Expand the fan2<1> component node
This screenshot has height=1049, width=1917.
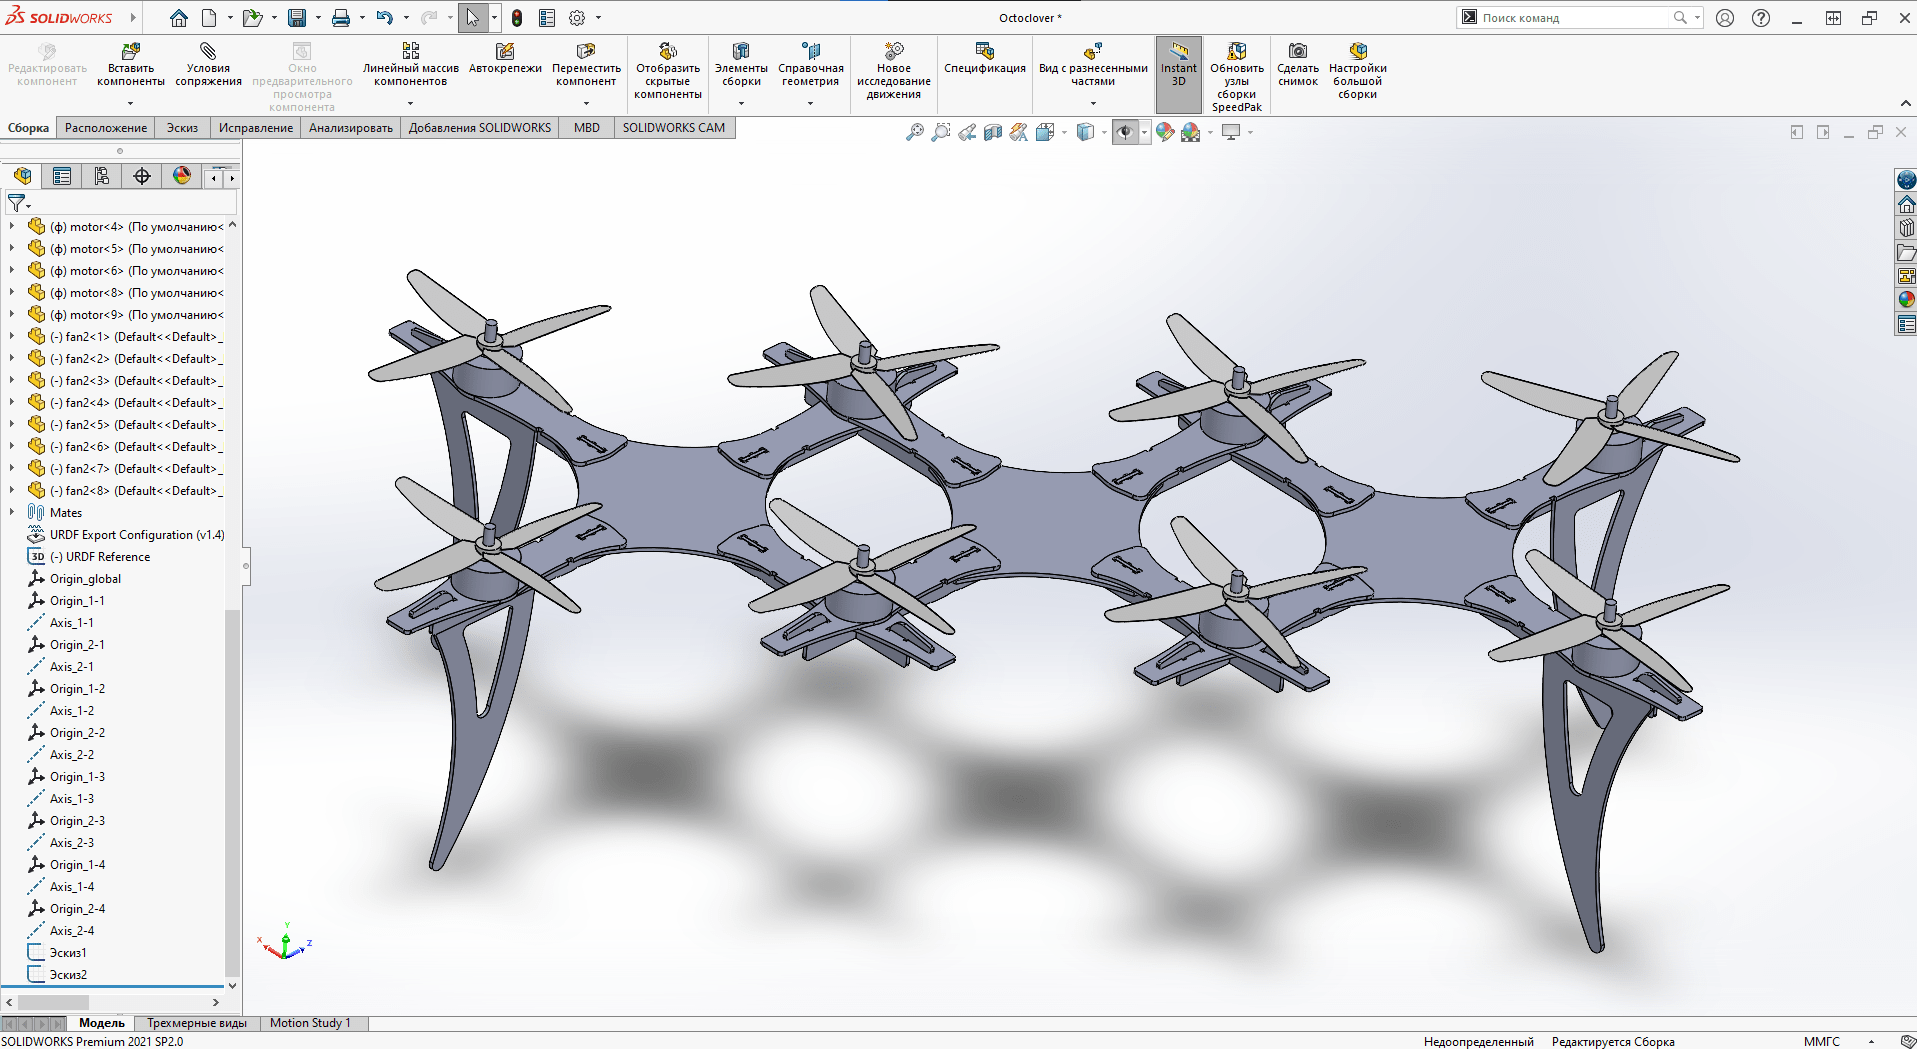point(12,337)
